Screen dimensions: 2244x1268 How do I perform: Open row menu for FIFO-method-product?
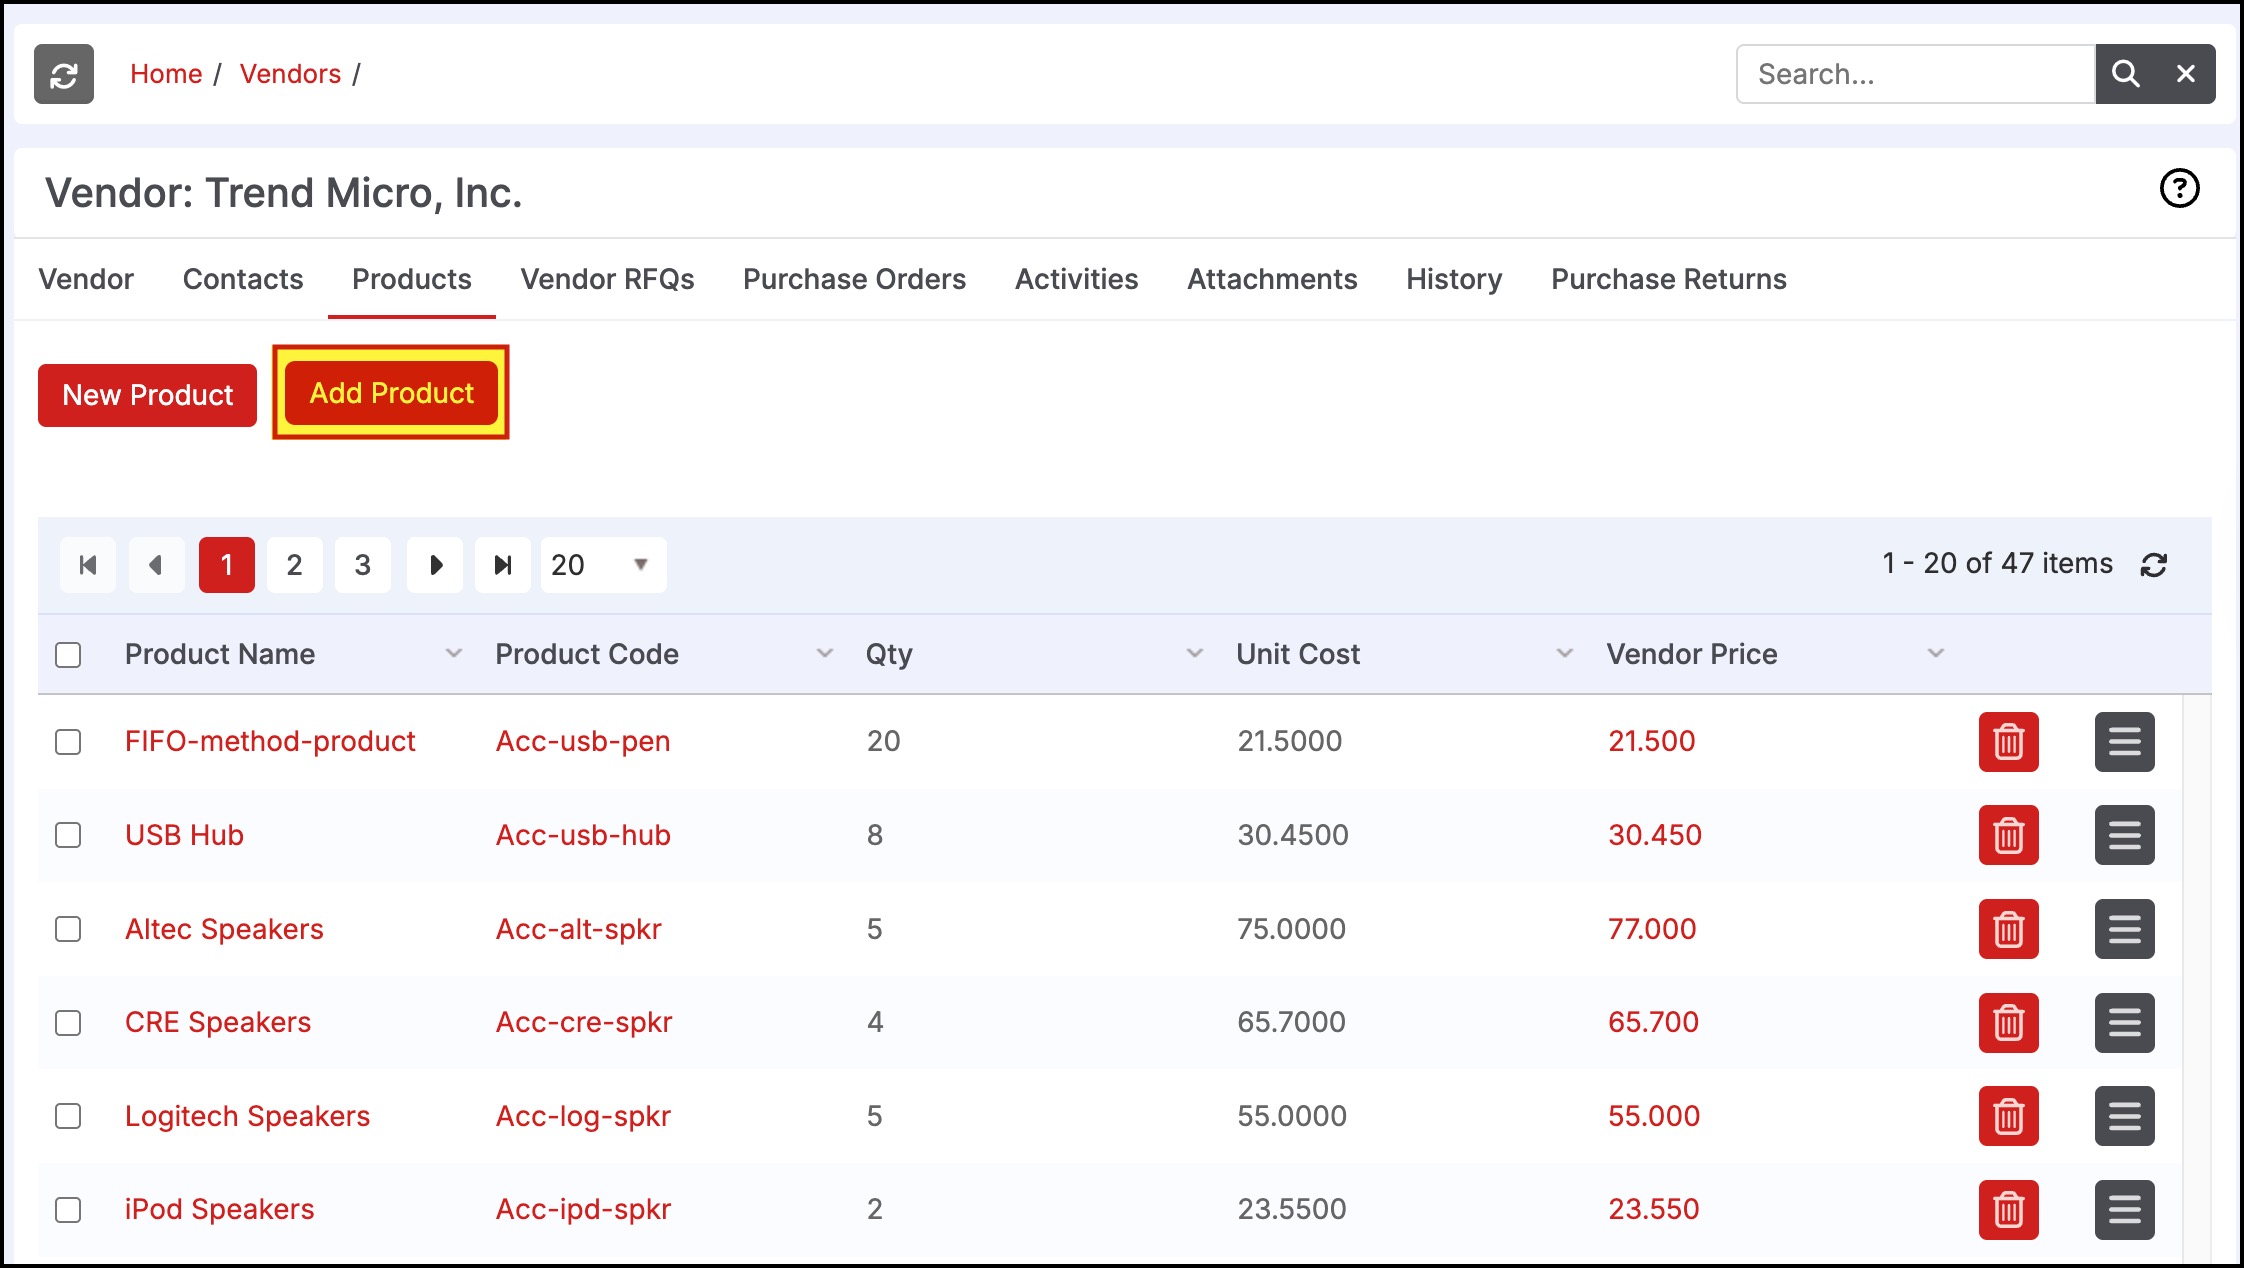click(2125, 742)
